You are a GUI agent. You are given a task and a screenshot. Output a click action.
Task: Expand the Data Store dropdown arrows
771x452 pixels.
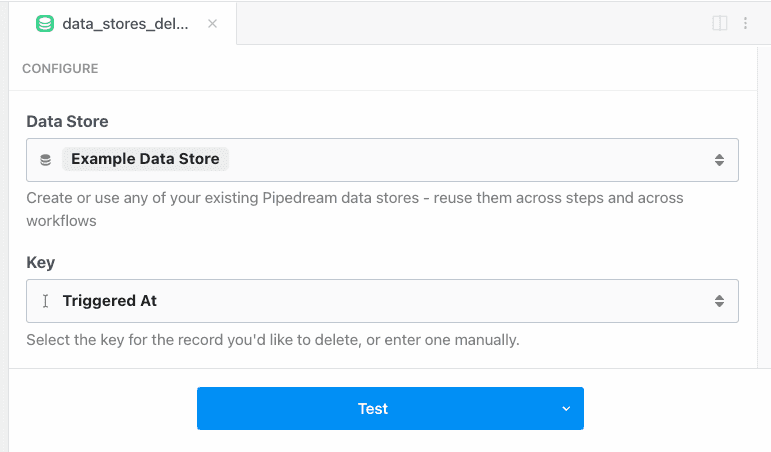click(x=719, y=160)
